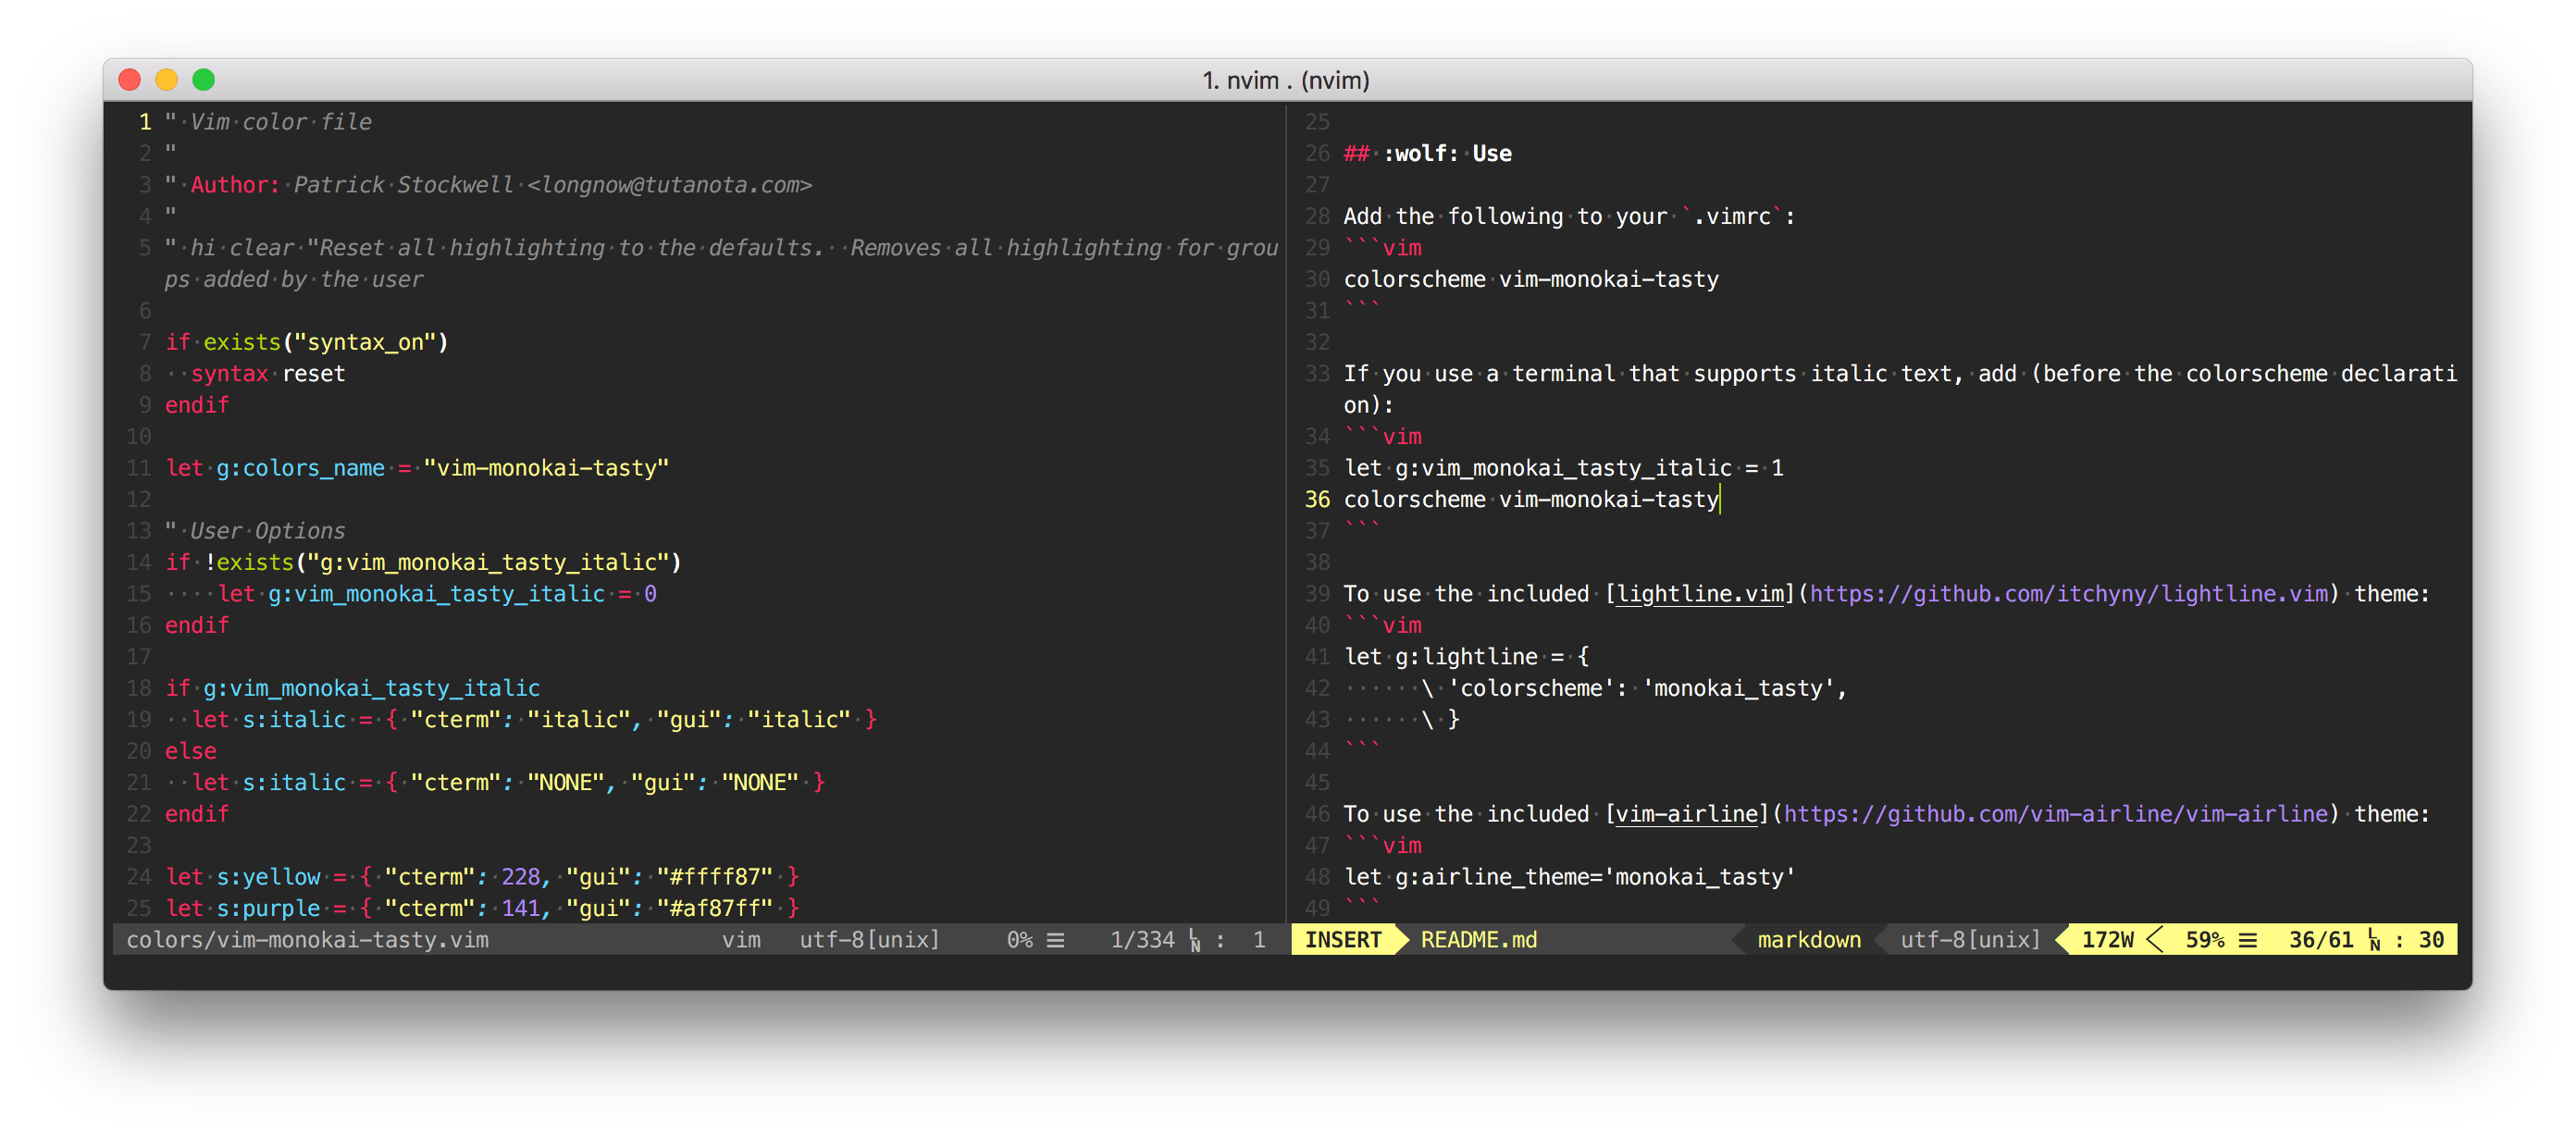Click the utf-8[unix] encoding indicator in left statusline
Image resolution: width=2576 pixels, height=1138 pixels.
870,940
